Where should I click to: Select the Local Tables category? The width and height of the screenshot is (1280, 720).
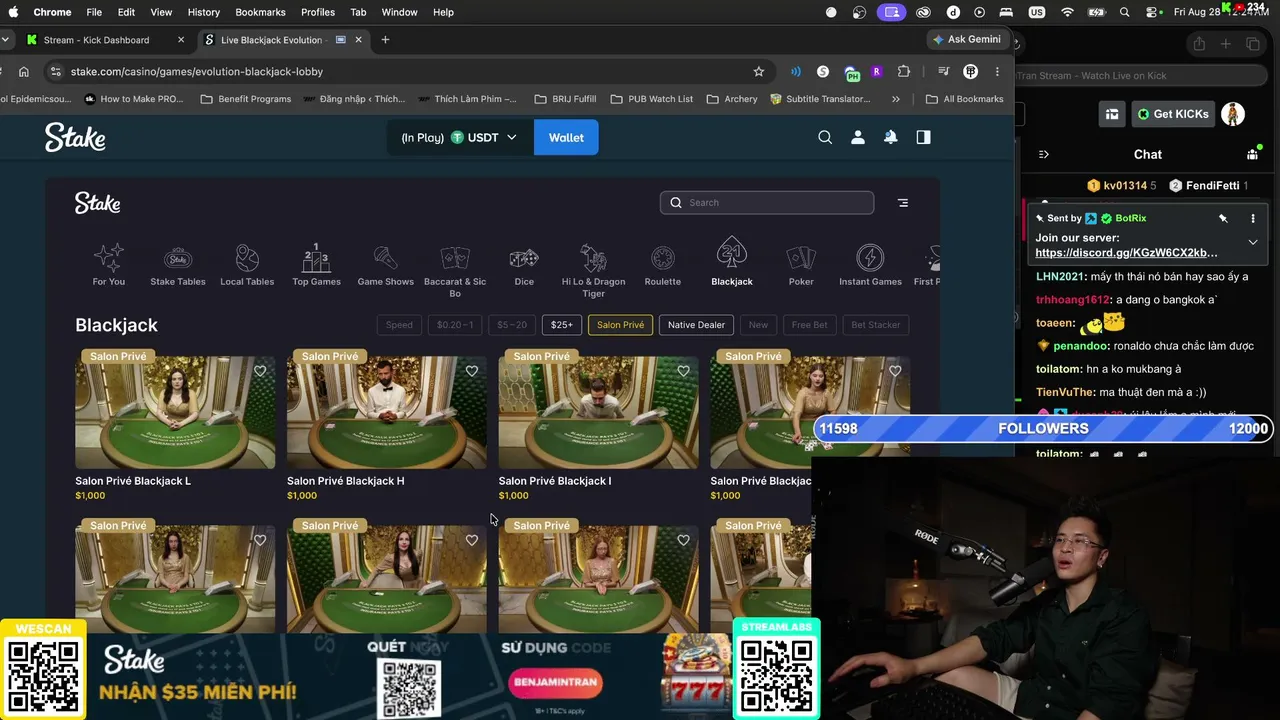[247, 265]
